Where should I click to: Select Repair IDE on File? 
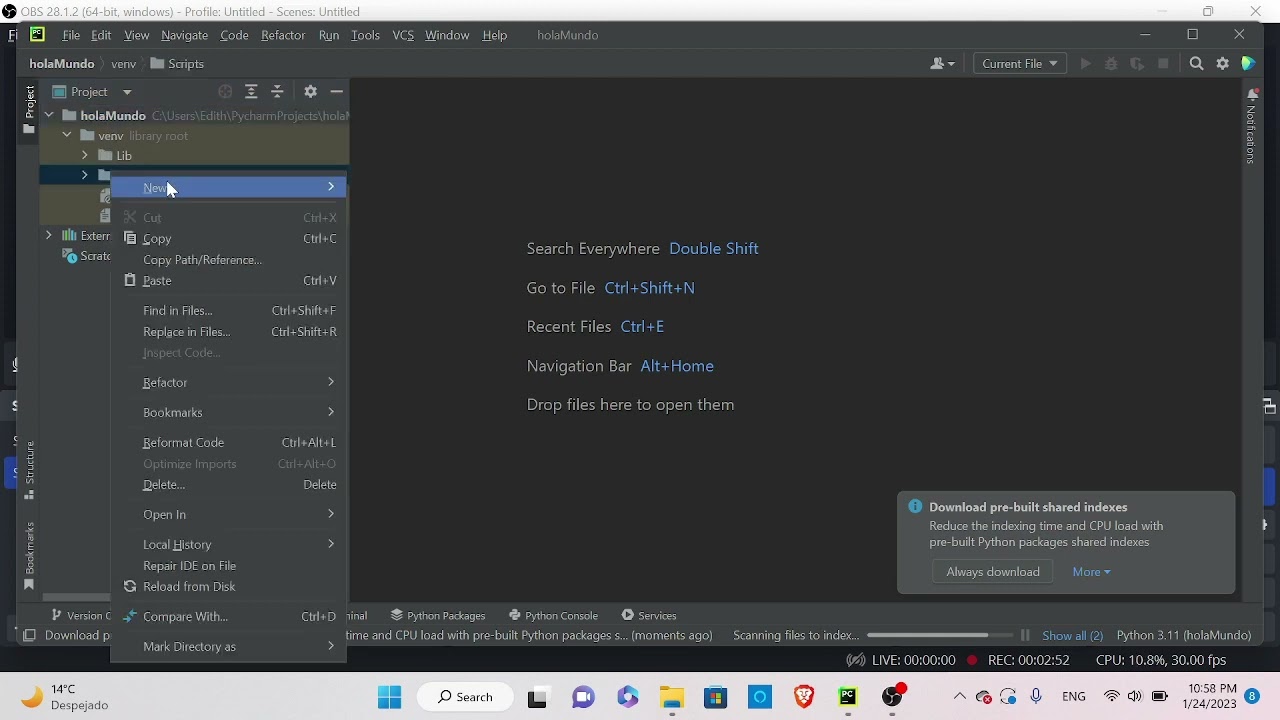tap(229, 566)
